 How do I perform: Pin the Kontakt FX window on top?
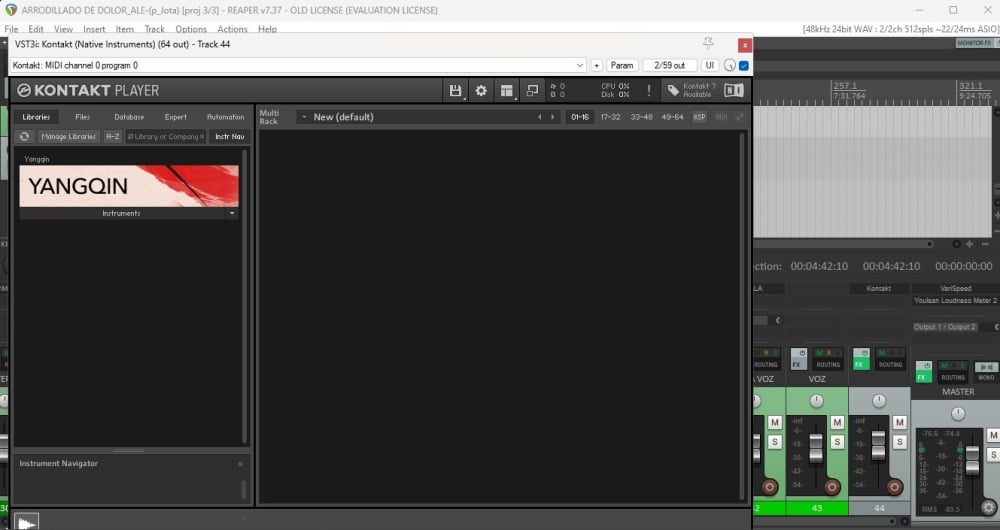[x=708, y=43]
